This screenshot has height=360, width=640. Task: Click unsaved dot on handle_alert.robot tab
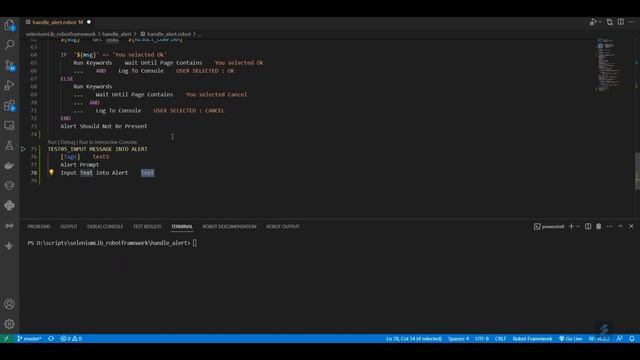(x=89, y=22)
